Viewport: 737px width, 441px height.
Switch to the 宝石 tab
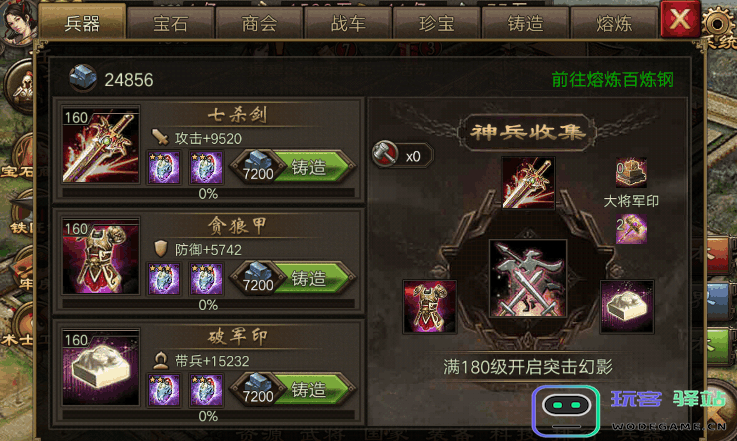[171, 23]
